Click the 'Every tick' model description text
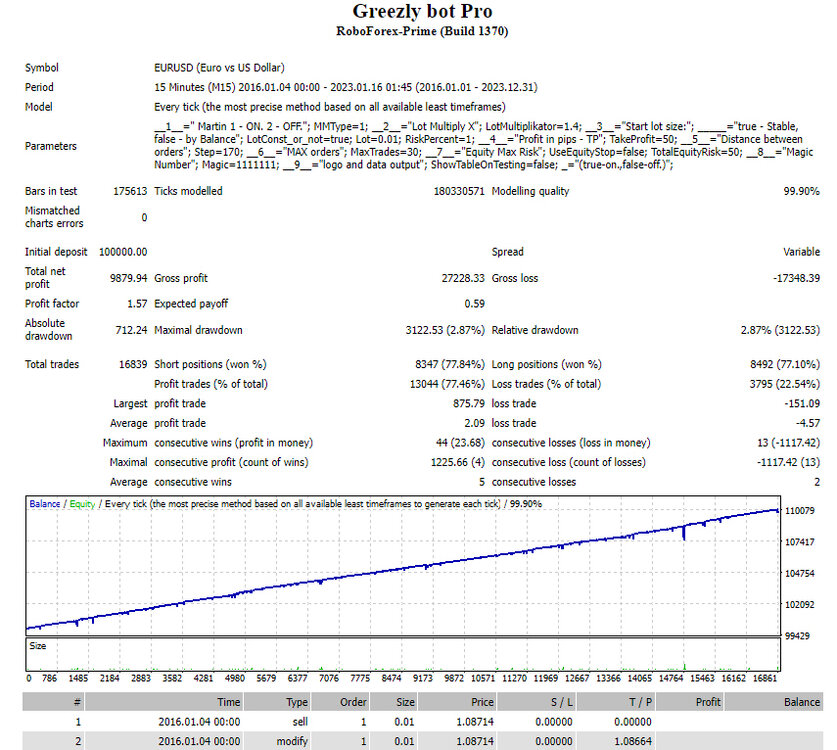This screenshot has height=750, width=837. (330, 107)
